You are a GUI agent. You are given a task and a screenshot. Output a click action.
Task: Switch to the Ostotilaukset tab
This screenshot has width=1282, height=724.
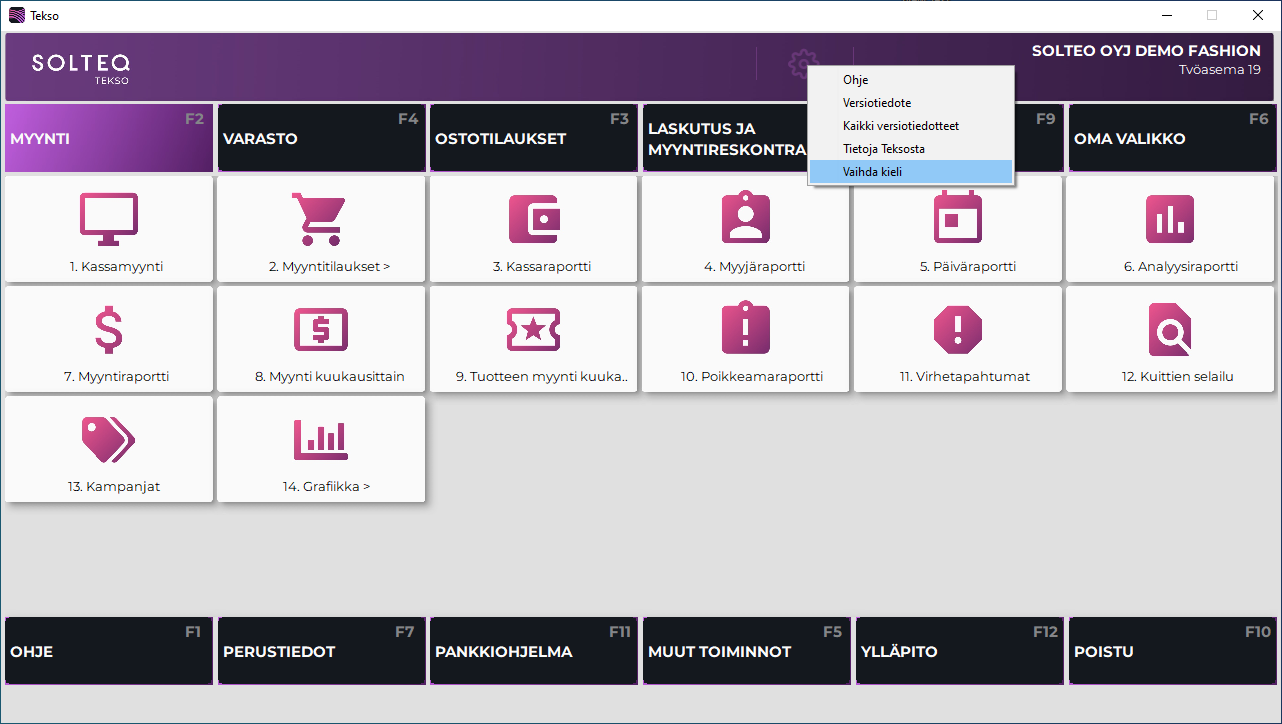(x=533, y=138)
